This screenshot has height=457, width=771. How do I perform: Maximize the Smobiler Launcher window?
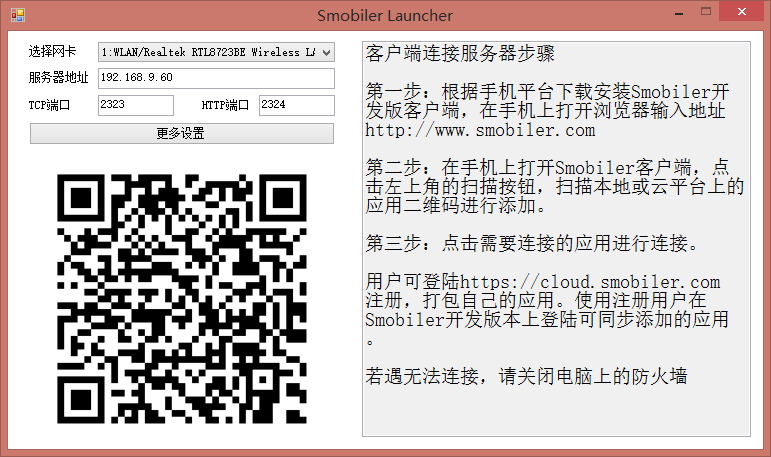click(x=706, y=12)
